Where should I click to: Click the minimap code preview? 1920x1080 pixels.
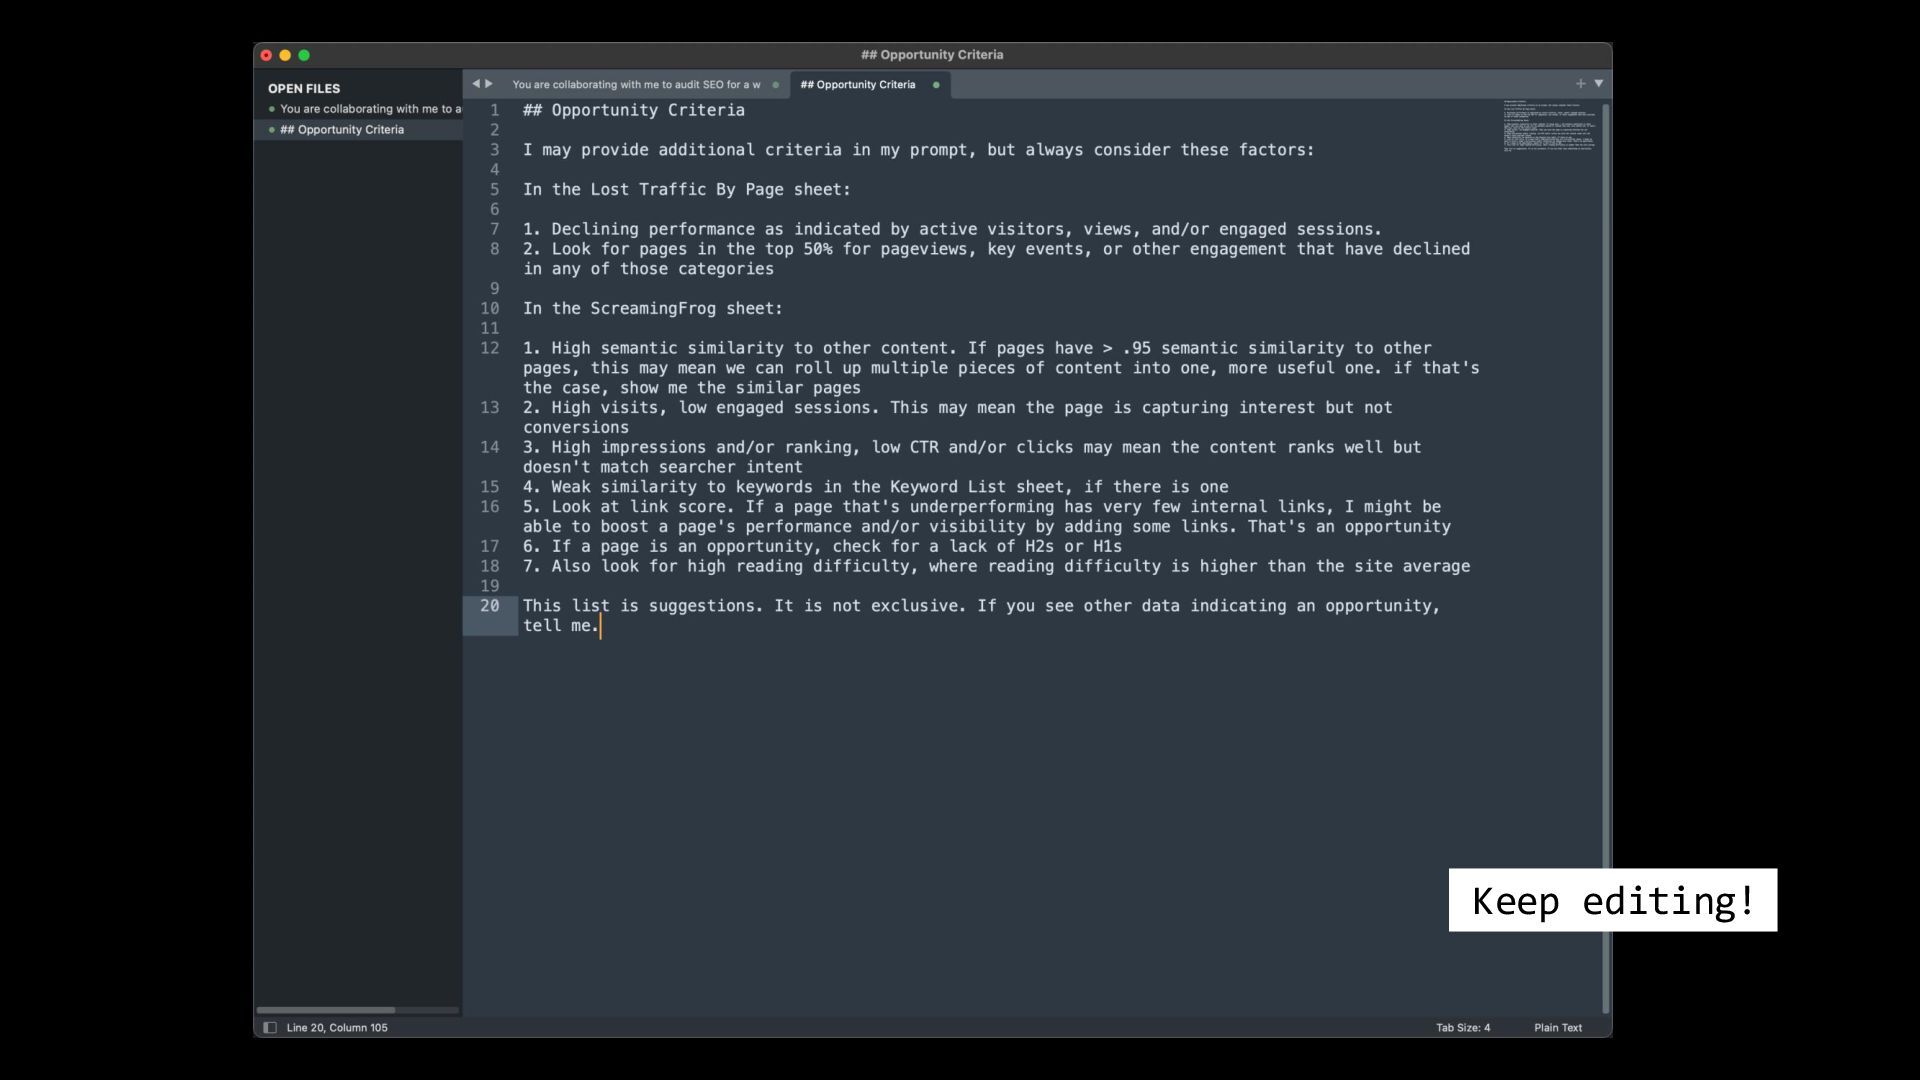click(x=1548, y=126)
